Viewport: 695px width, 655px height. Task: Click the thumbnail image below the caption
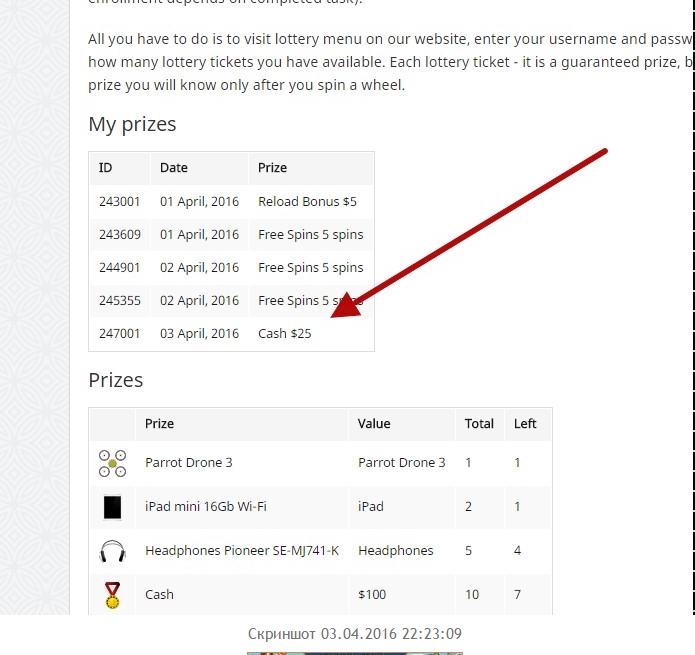(355, 653)
